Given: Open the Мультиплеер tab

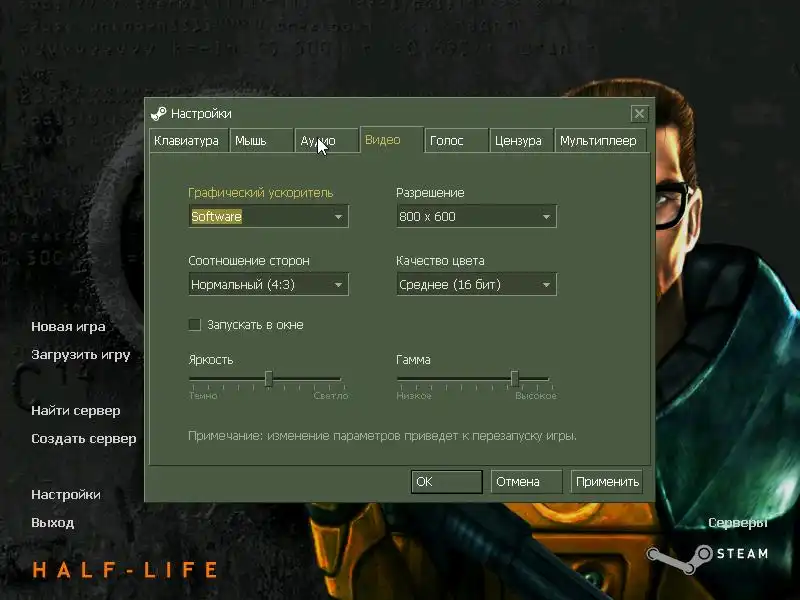Looking at the screenshot, I should click(601, 141).
